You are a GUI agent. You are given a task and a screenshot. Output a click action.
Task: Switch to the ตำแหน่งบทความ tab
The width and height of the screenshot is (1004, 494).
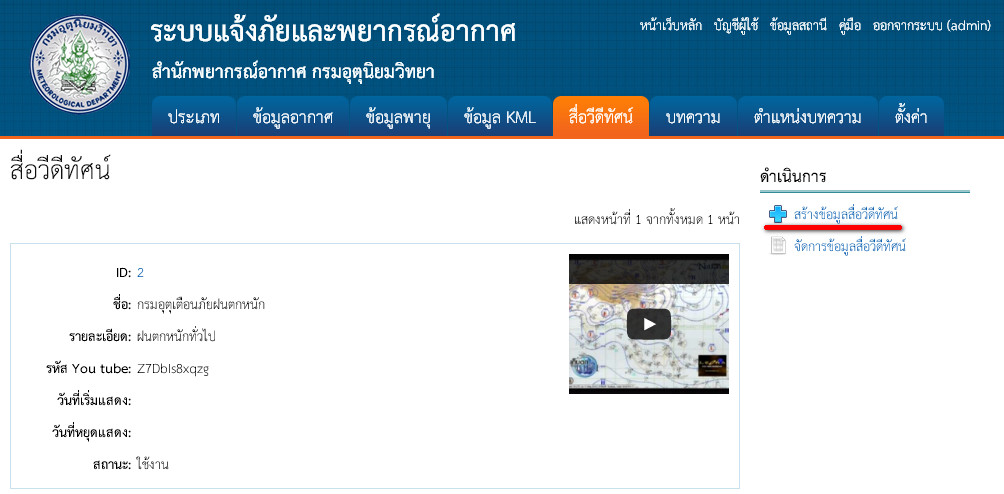807,117
